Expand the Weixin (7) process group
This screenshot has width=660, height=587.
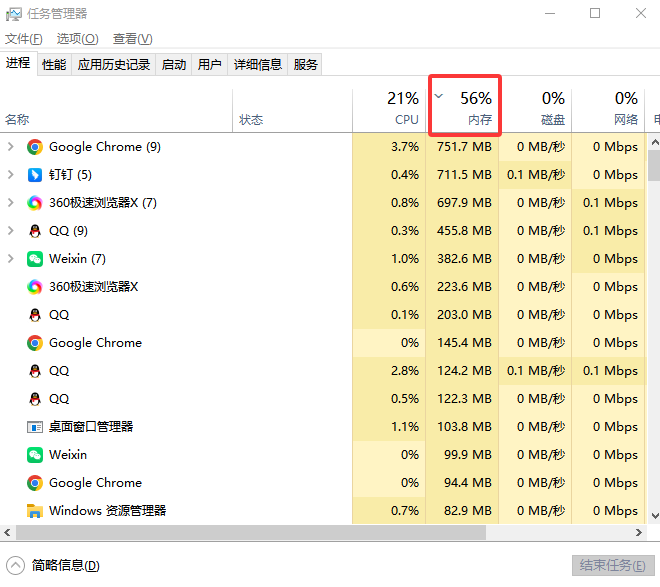11,259
